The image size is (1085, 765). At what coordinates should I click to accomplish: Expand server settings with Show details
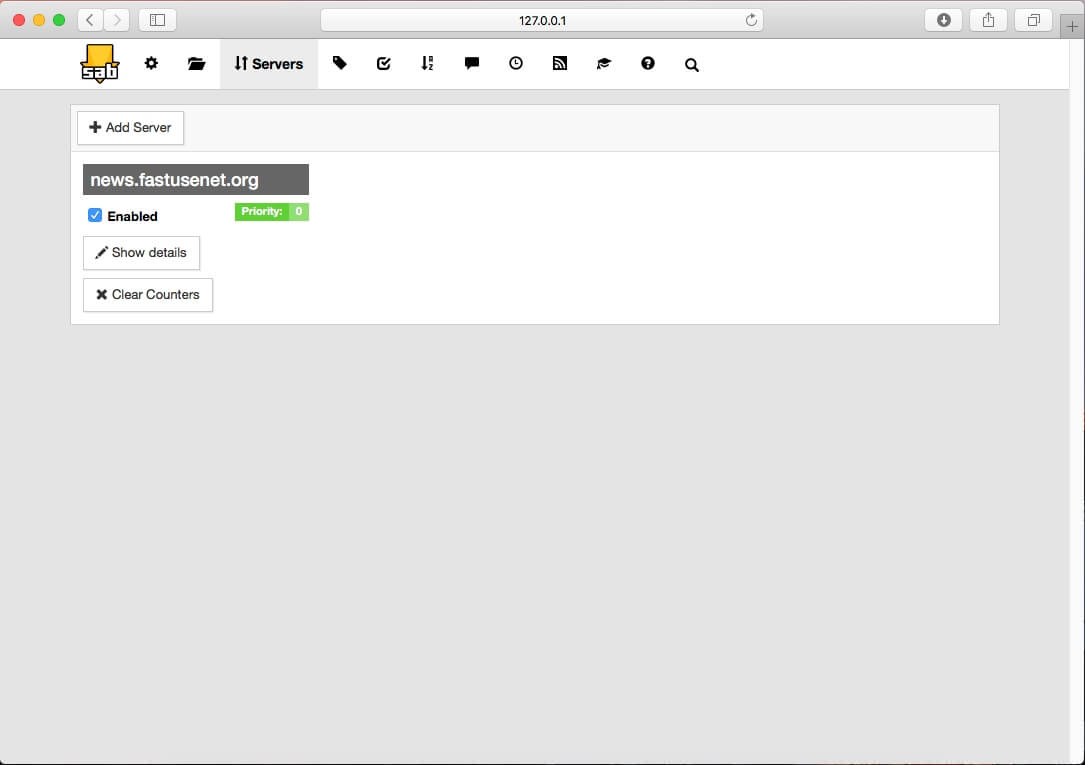coord(141,253)
